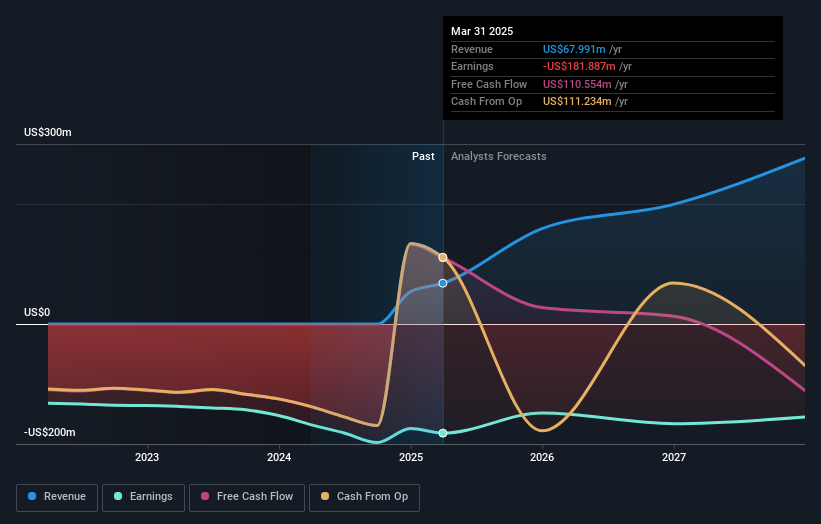Click the Mar 31 2025 tooltip date
This screenshot has width=821, height=524.
(x=482, y=31)
